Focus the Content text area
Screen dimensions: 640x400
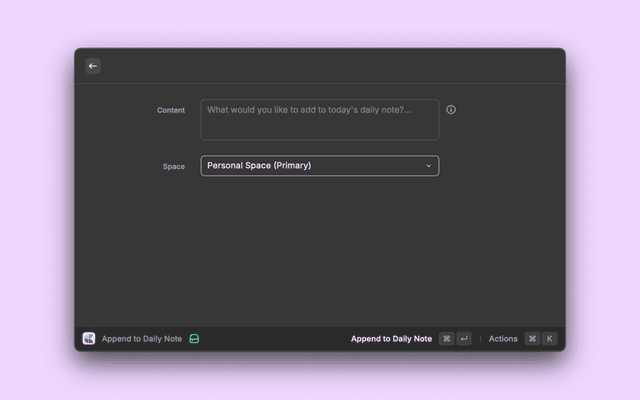[319, 119]
